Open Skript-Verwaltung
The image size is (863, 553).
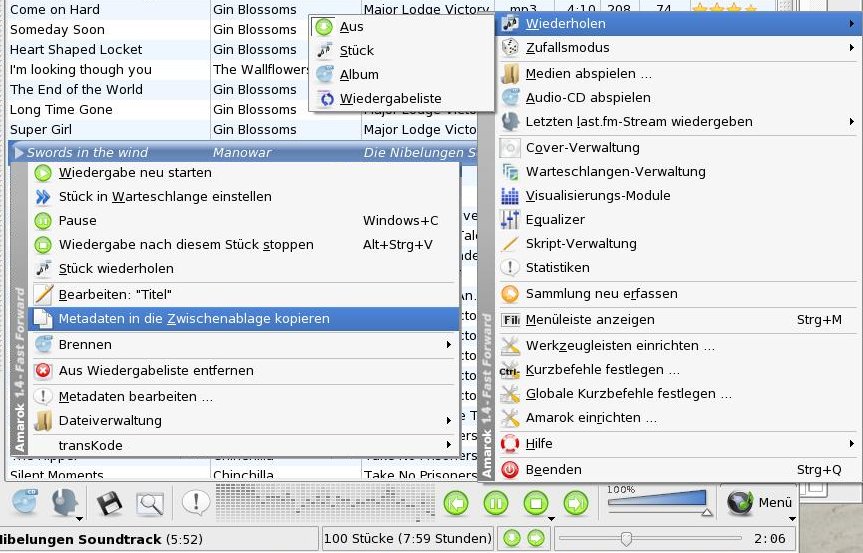pyautogui.click(x=678, y=244)
